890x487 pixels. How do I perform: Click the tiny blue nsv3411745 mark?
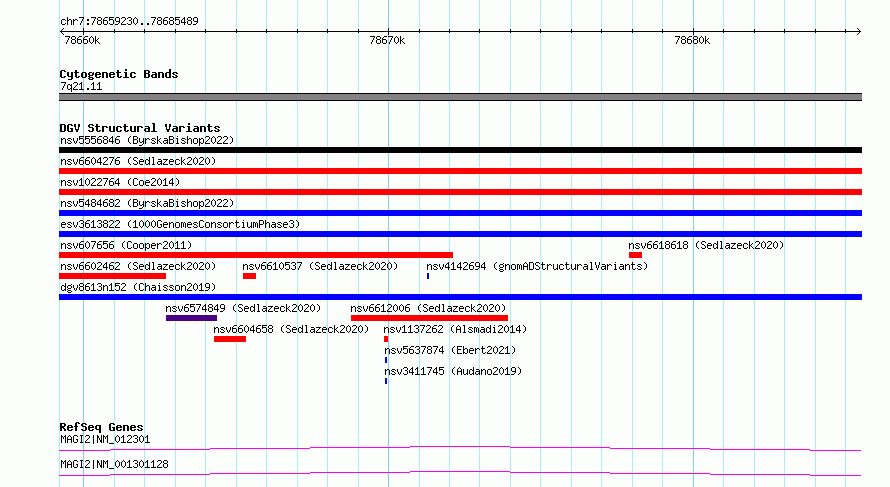[386, 381]
